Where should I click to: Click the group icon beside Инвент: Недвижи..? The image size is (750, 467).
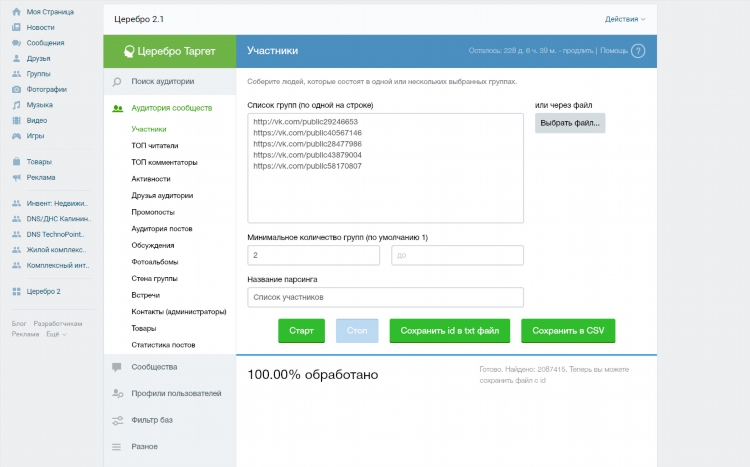(x=16, y=203)
